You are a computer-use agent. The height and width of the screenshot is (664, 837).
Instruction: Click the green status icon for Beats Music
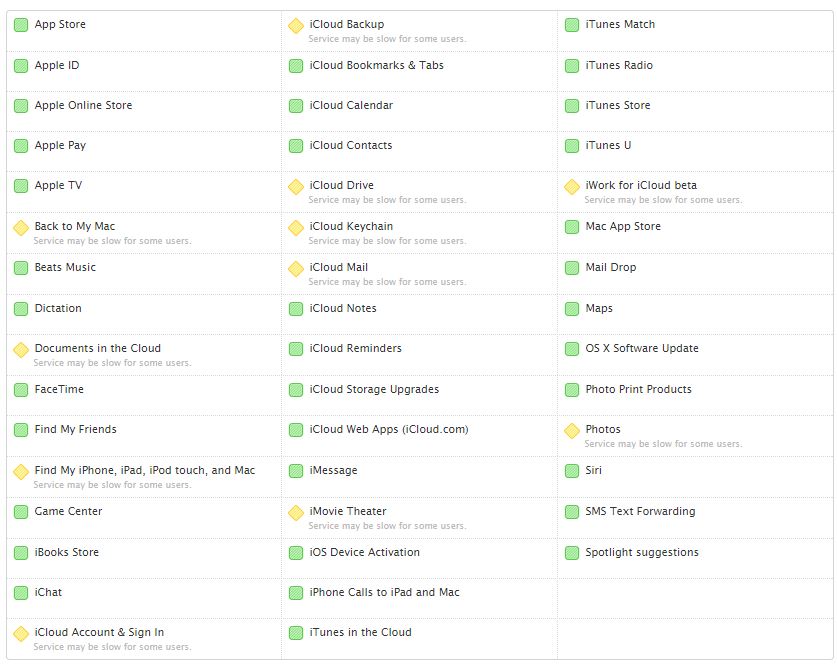point(21,267)
